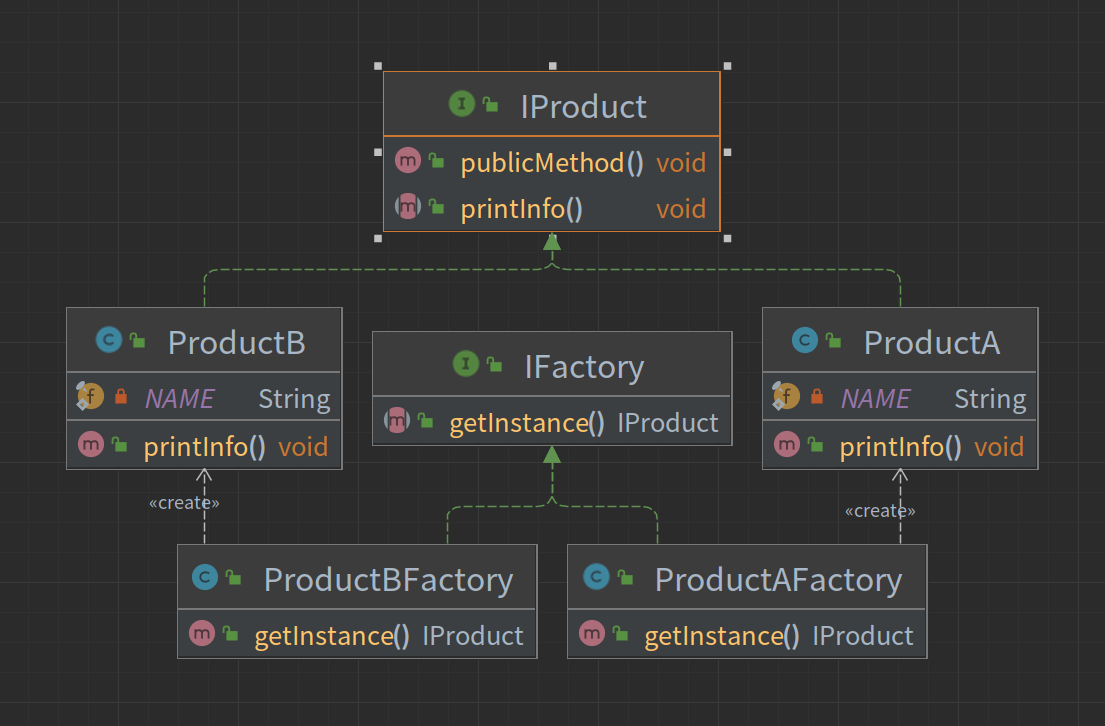Click the inheritance arrowhead below IFactory
This screenshot has width=1105, height=726.
pos(551,456)
